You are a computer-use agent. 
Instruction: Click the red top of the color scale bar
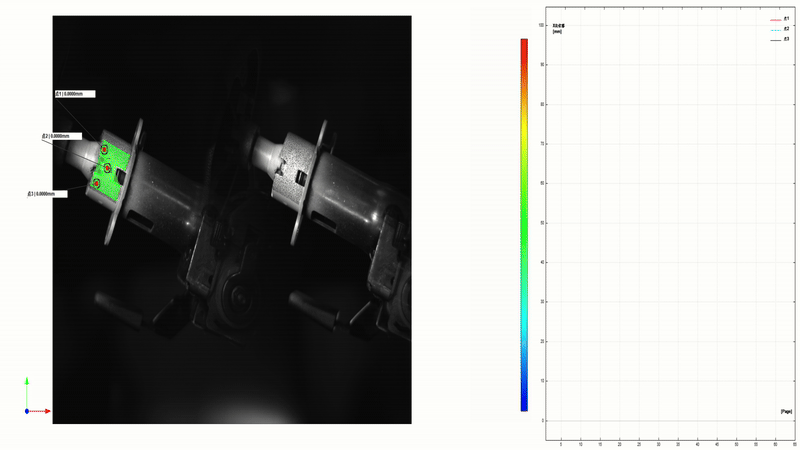[x=524, y=45]
